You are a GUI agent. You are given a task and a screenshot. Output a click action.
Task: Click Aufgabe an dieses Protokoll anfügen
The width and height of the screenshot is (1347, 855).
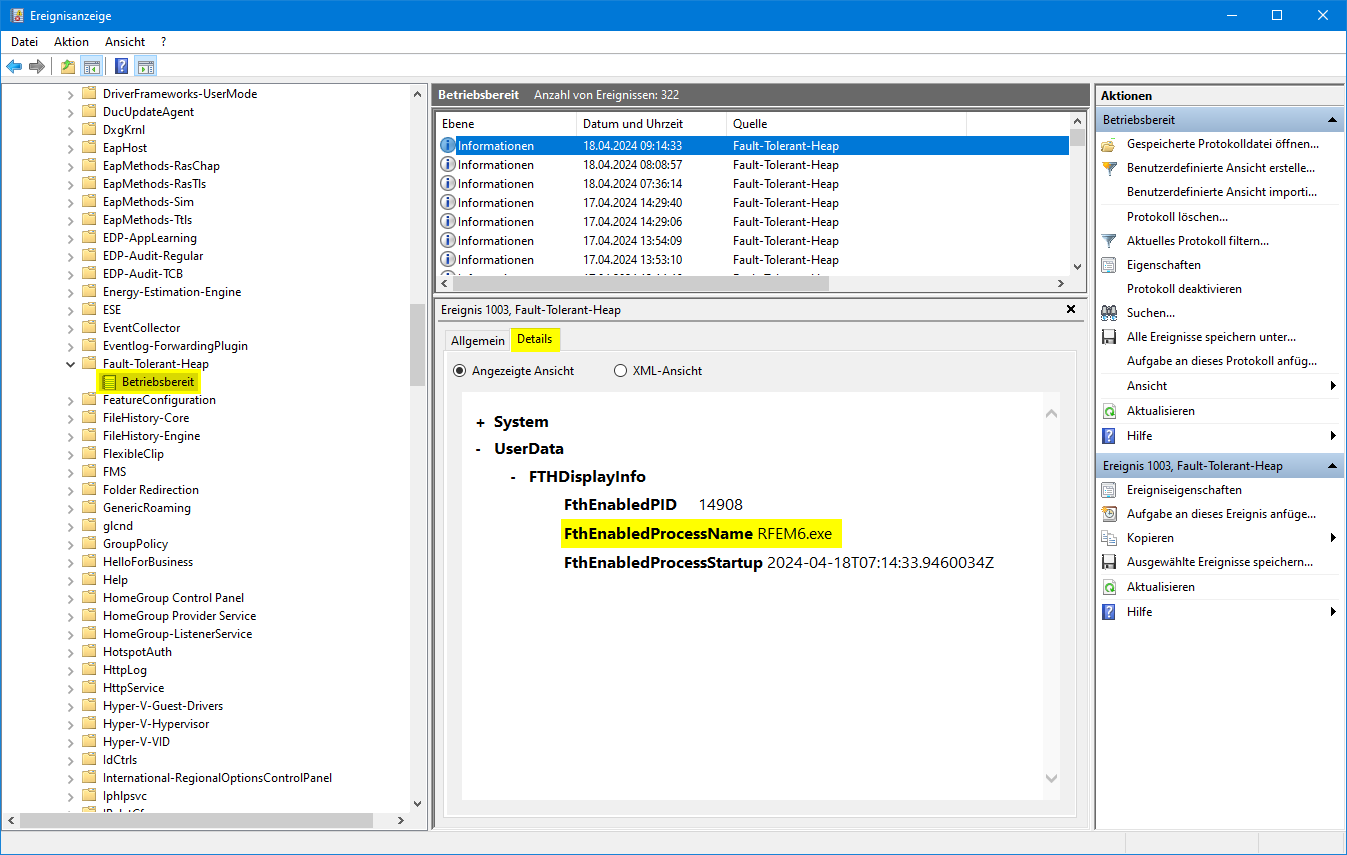coord(1222,361)
